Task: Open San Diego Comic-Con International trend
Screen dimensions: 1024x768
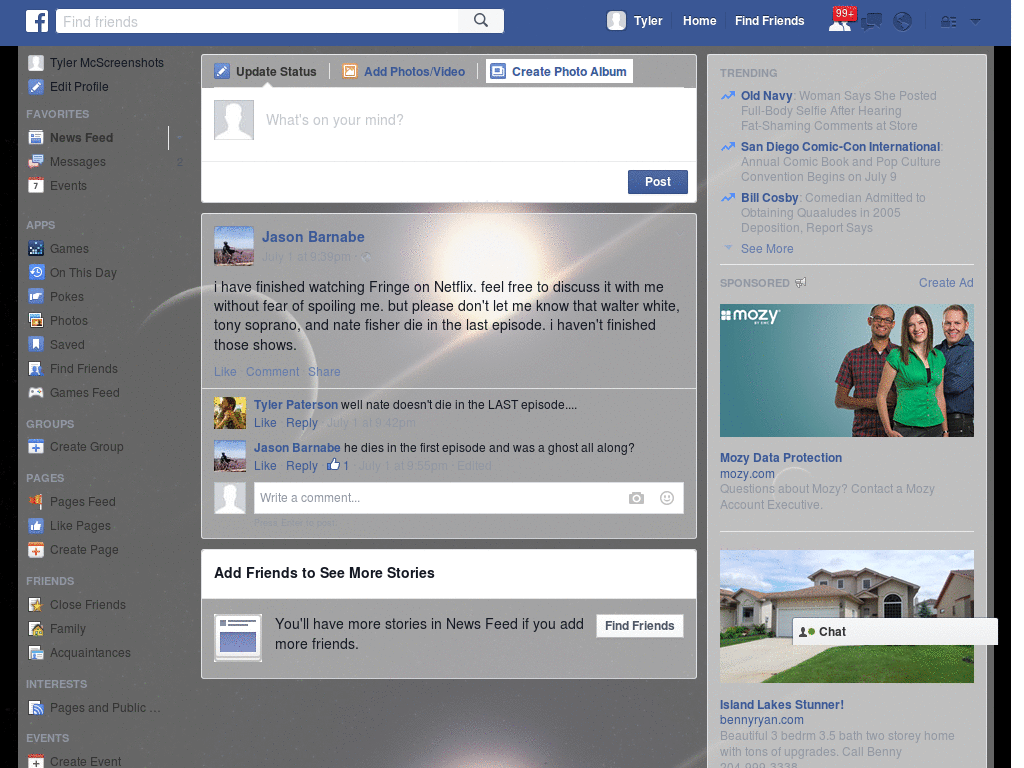Action: [840, 146]
